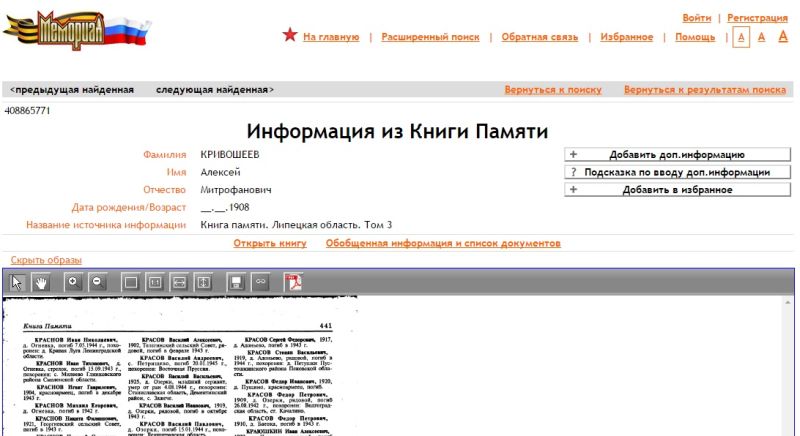Fit the page image to height
Image resolution: width=800 pixels, height=436 pixels.
203,282
